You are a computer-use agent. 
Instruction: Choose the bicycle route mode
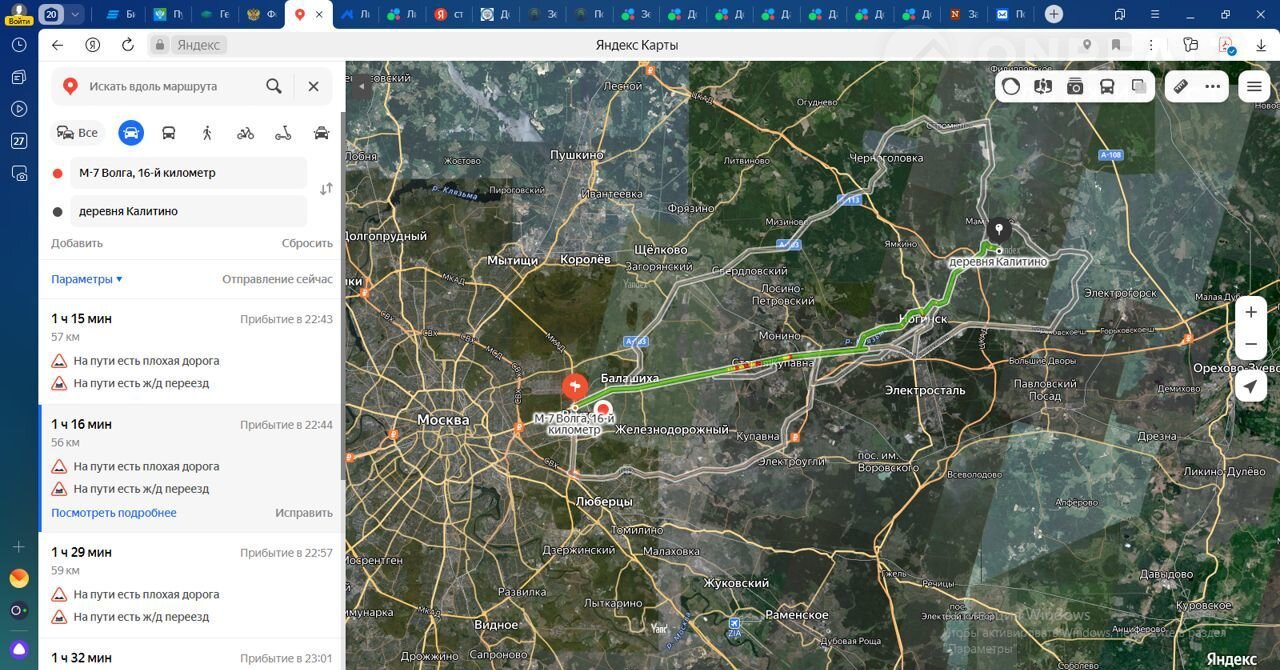coord(245,133)
